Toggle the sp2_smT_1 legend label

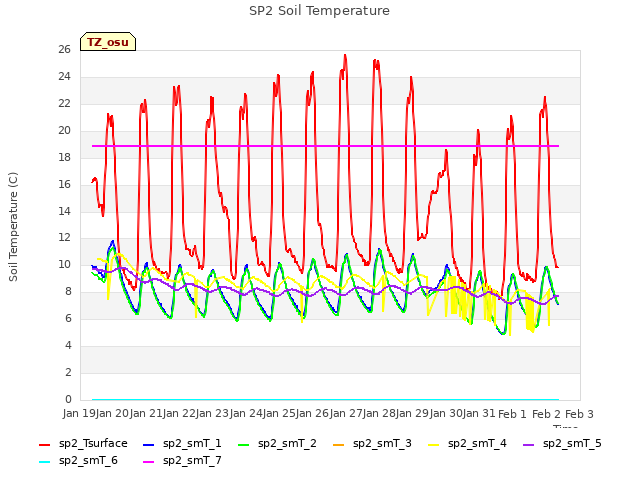[x=192, y=444]
